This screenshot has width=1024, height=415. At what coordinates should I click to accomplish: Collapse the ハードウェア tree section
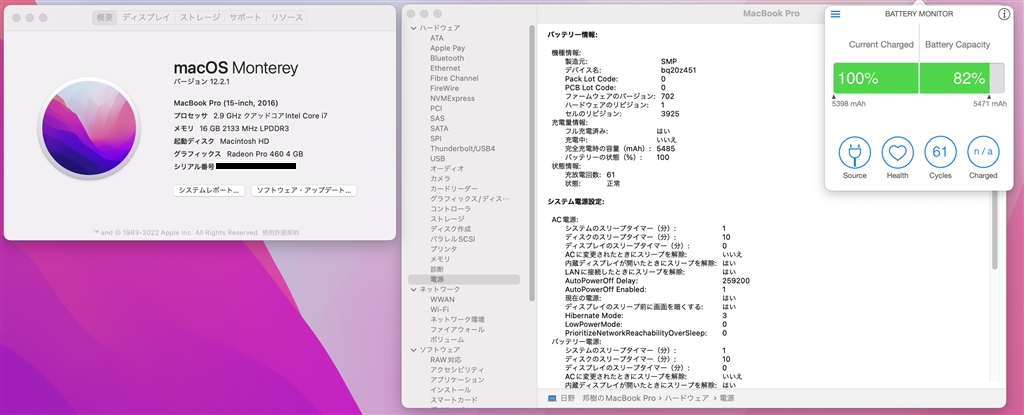click(413, 28)
